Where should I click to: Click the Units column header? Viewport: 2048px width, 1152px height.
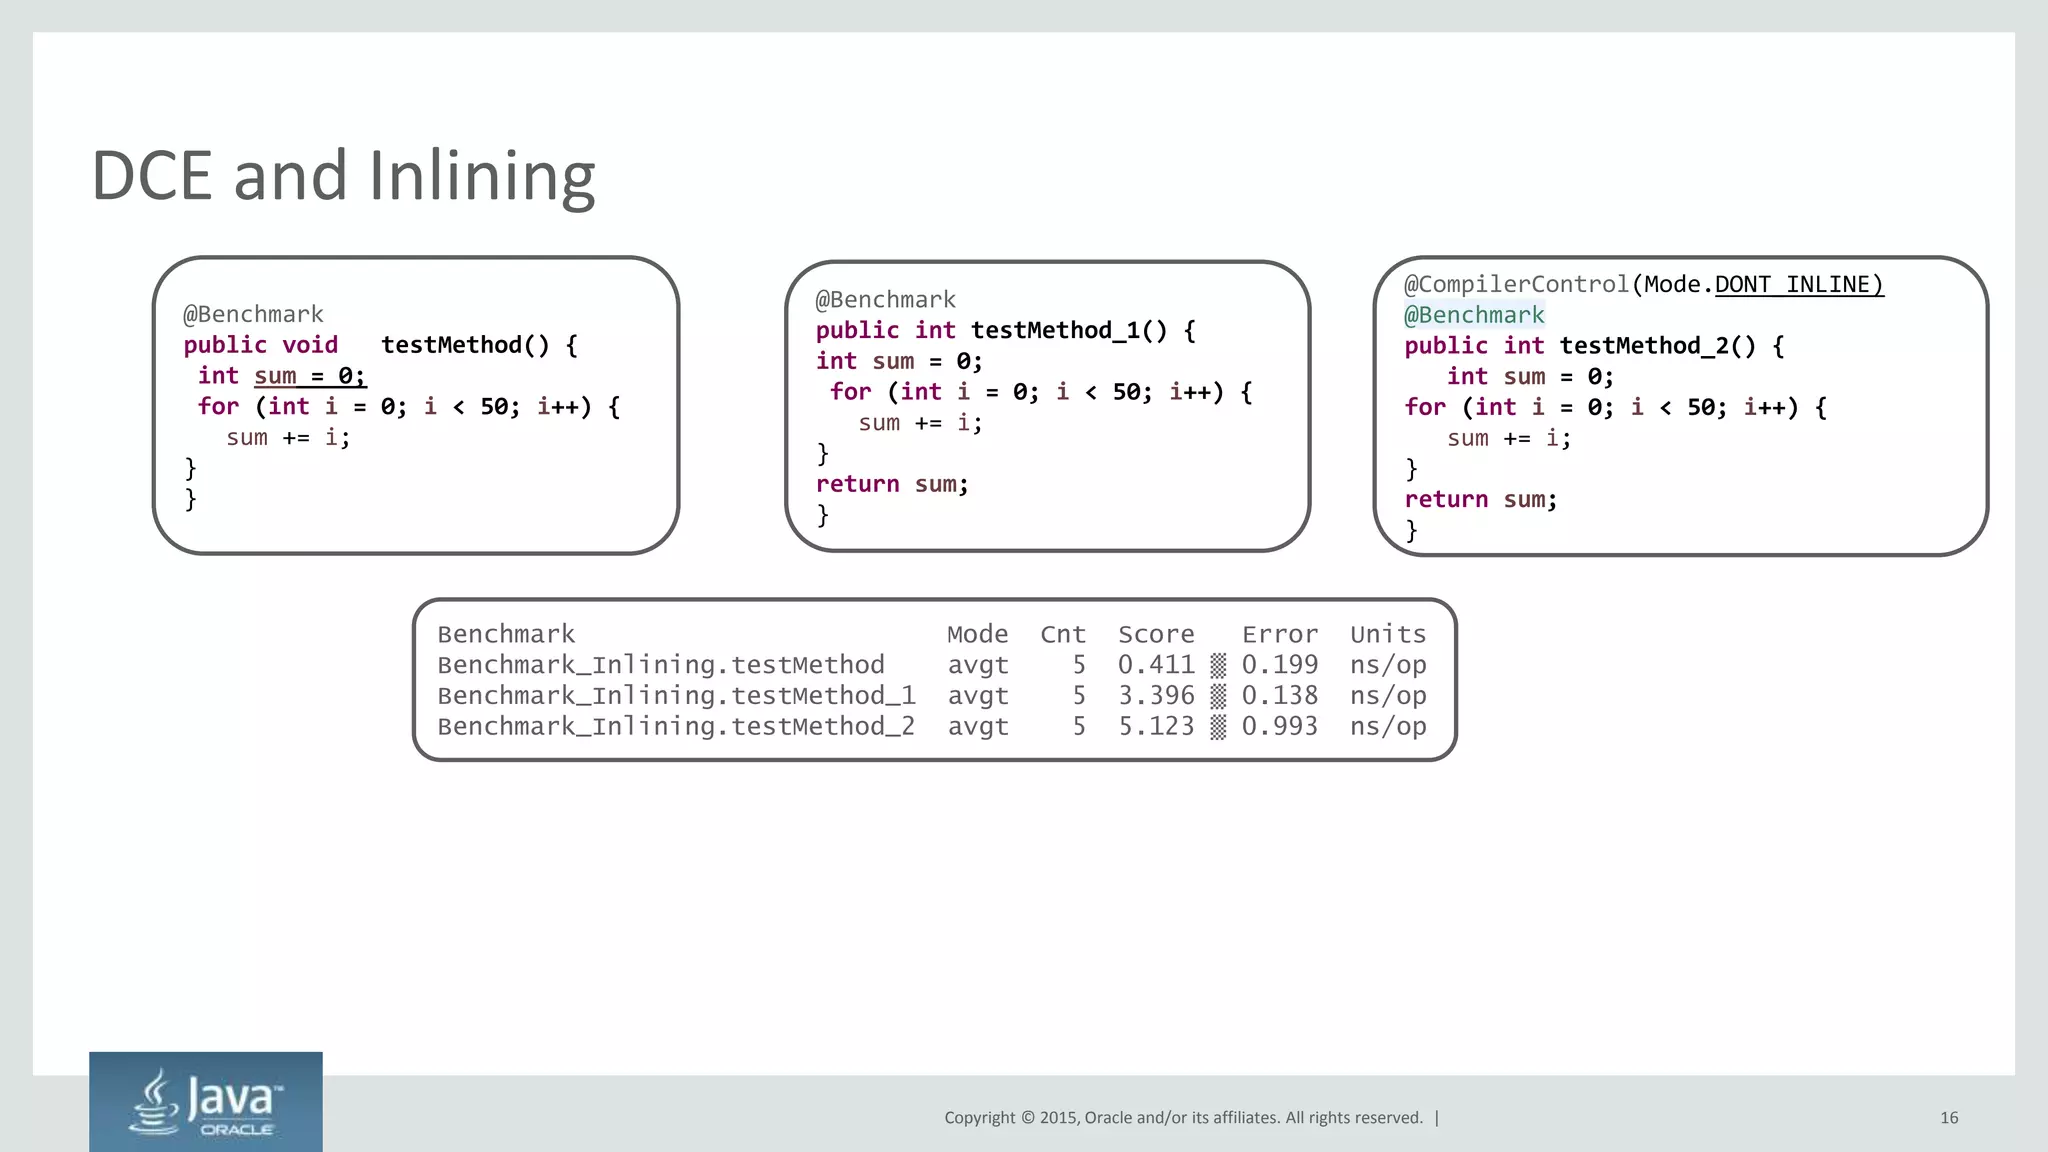tap(1388, 635)
